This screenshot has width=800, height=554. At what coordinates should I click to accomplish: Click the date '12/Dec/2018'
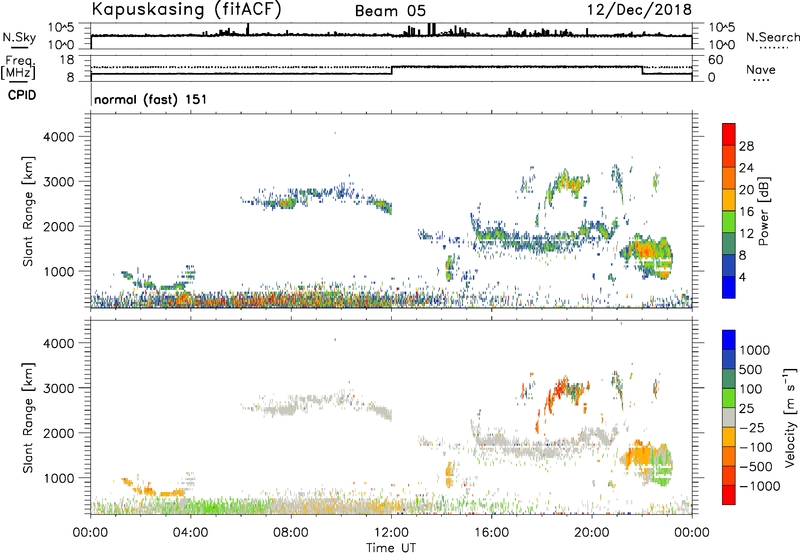(639, 9)
